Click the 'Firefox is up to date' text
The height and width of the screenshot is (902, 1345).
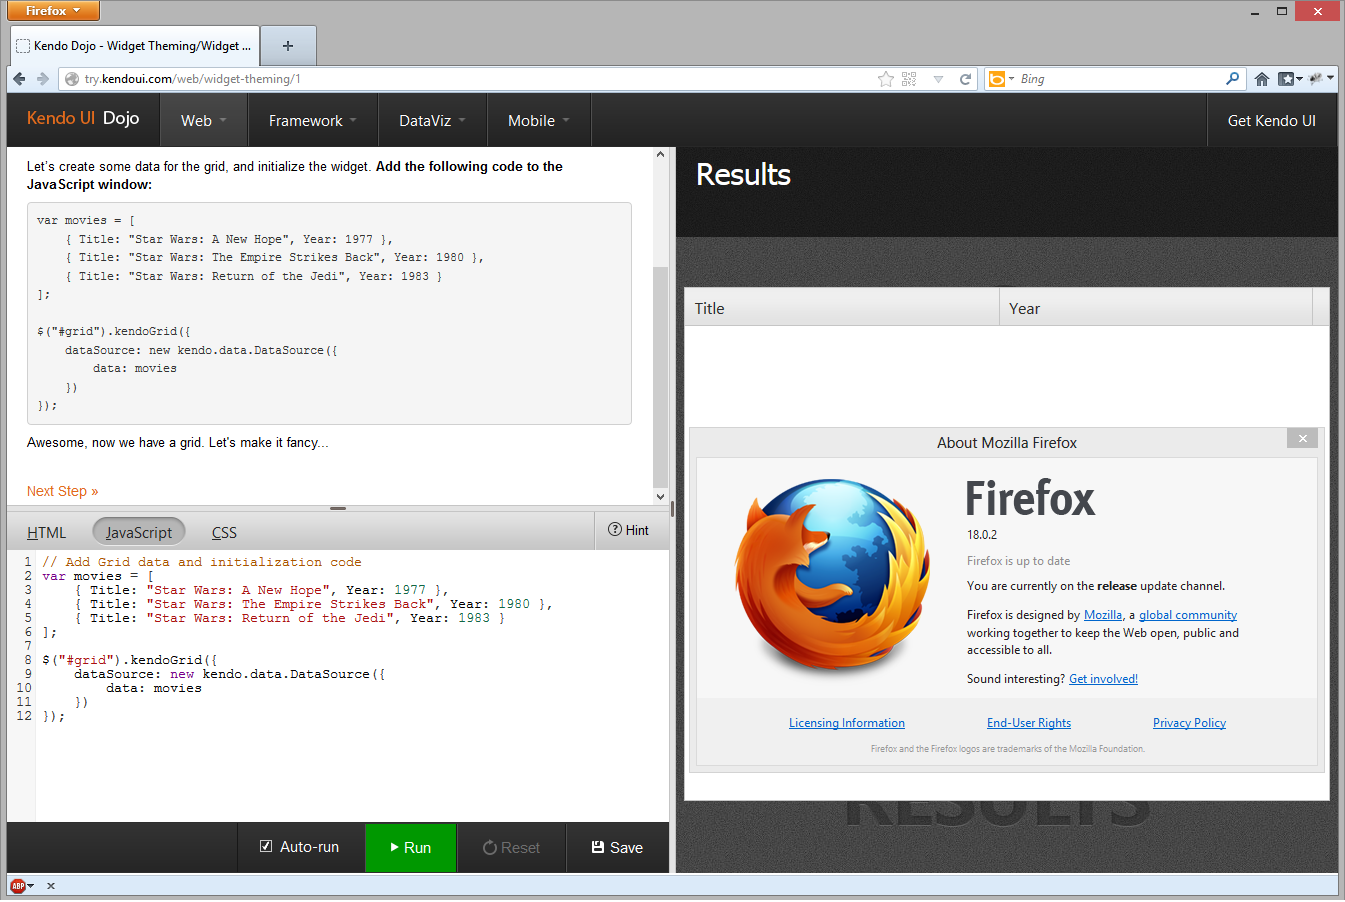pos(1018,561)
